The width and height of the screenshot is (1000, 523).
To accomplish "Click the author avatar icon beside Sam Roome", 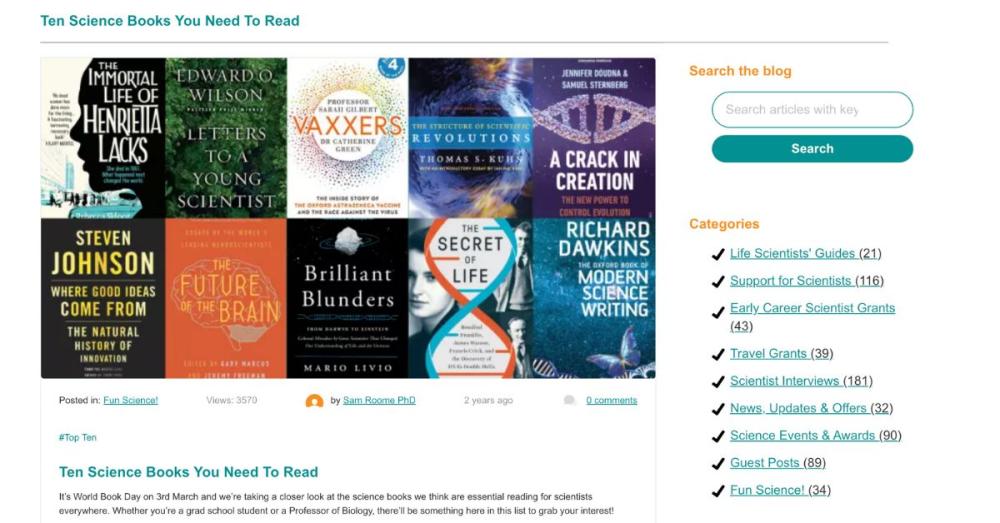I will (314, 401).
